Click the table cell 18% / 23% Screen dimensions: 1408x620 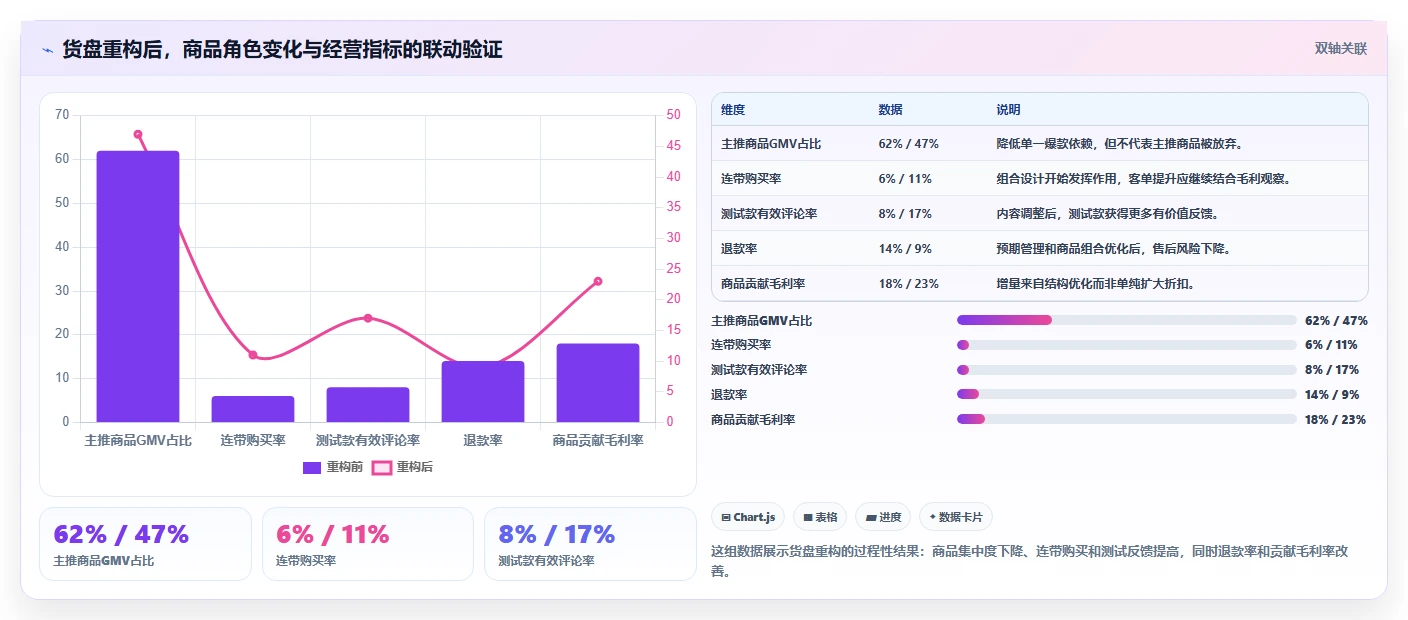(908, 284)
